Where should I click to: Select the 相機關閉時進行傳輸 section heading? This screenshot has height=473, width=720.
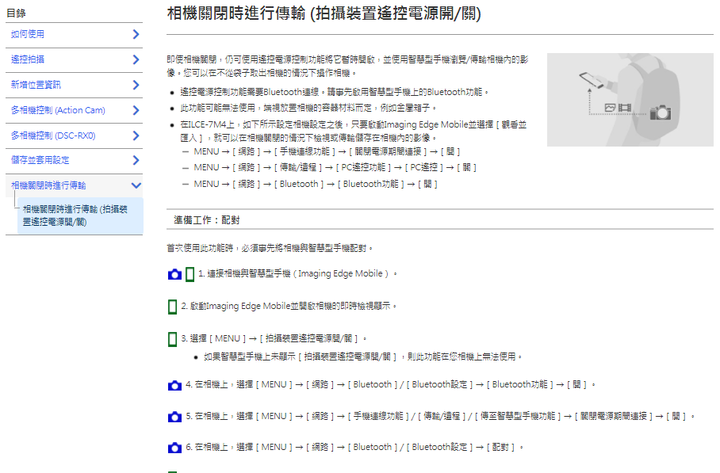[49, 186]
